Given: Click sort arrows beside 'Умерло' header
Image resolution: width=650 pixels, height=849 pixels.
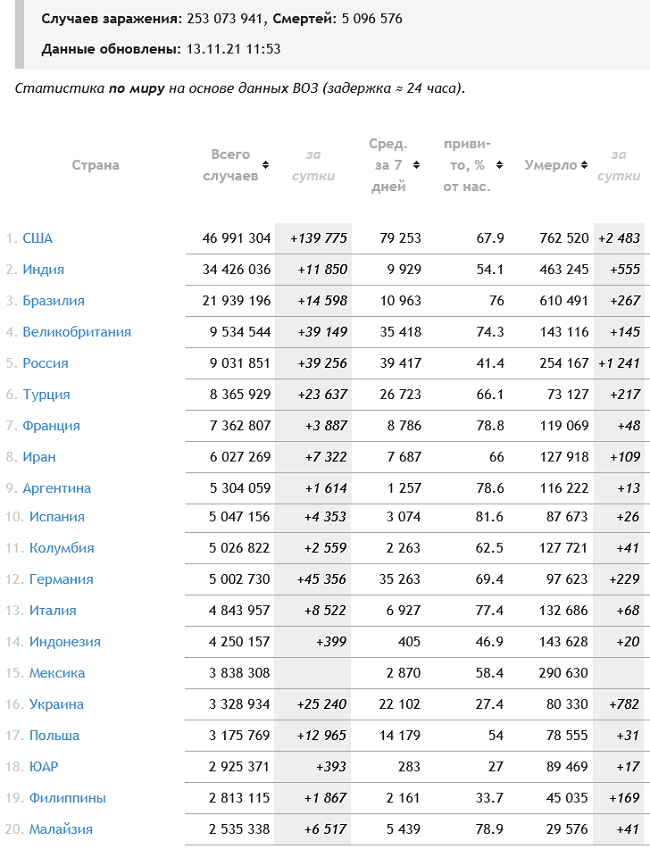Looking at the screenshot, I should 583,165.
